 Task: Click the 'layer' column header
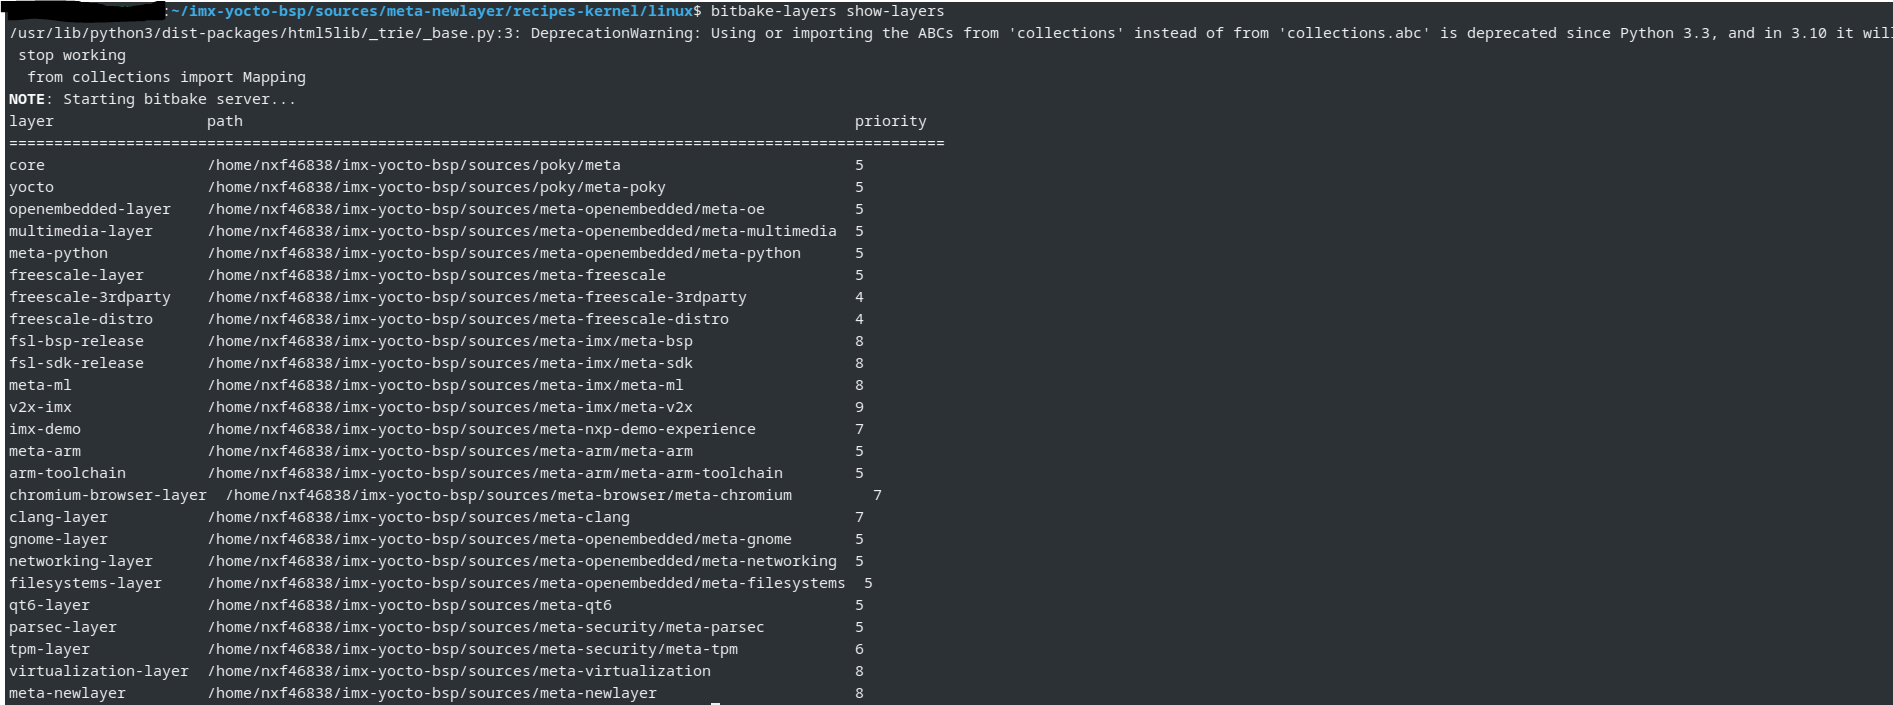click(x=31, y=121)
